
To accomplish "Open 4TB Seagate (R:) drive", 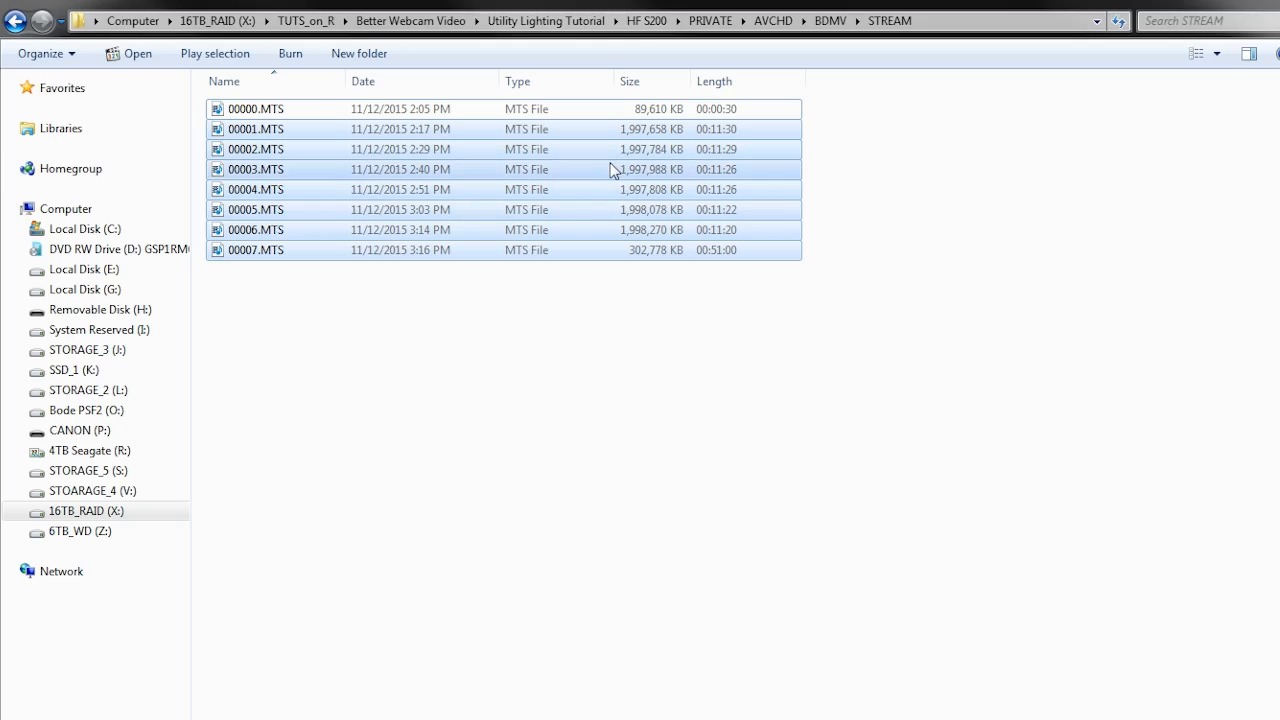I will (x=89, y=450).
